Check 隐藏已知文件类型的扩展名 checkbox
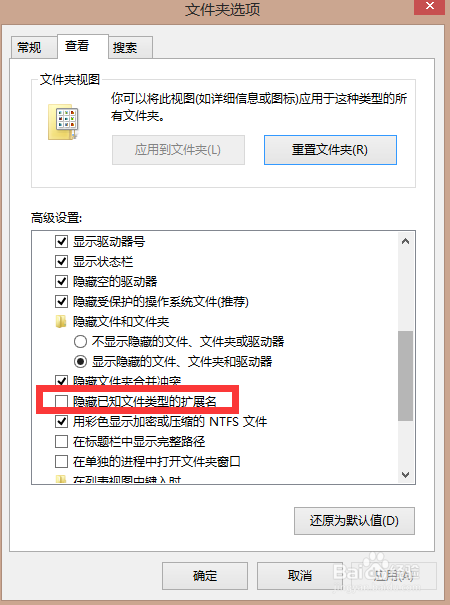The image size is (450, 605). (x=62, y=401)
